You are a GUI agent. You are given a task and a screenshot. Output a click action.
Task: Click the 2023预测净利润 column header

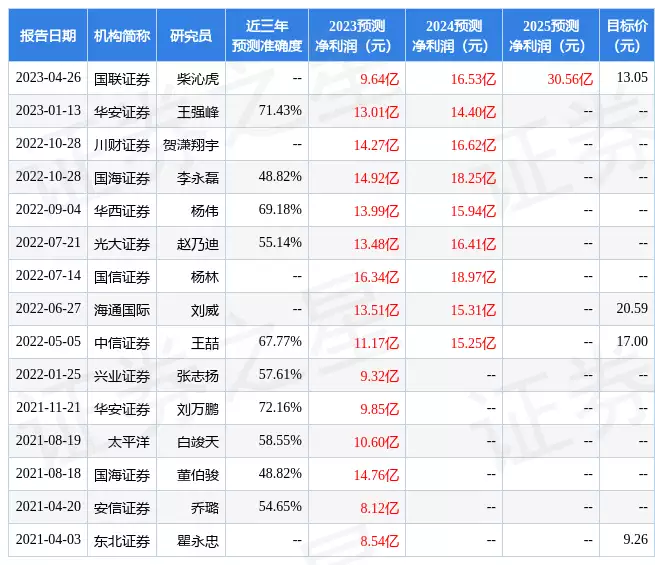(357, 35)
